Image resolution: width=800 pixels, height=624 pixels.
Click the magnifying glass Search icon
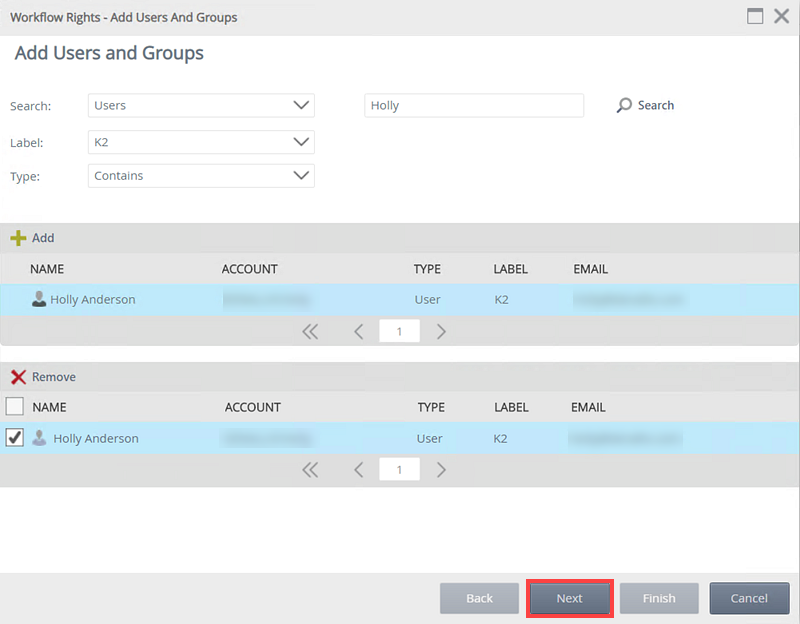coord(625,105)
